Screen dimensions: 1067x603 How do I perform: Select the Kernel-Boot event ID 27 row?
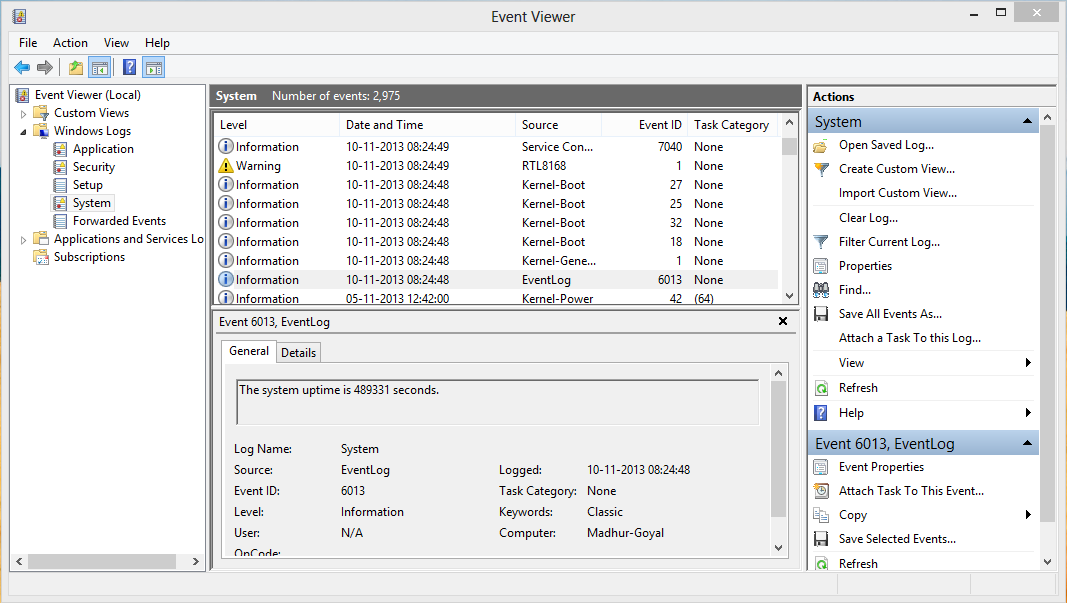497,185
